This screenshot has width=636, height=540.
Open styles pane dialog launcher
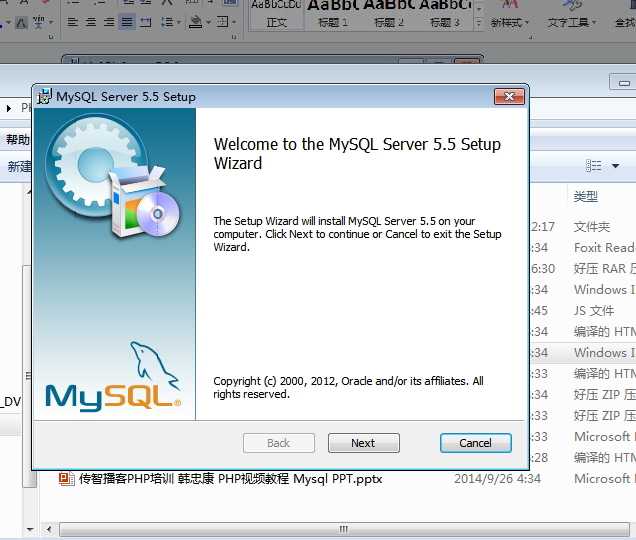point(531,37)
